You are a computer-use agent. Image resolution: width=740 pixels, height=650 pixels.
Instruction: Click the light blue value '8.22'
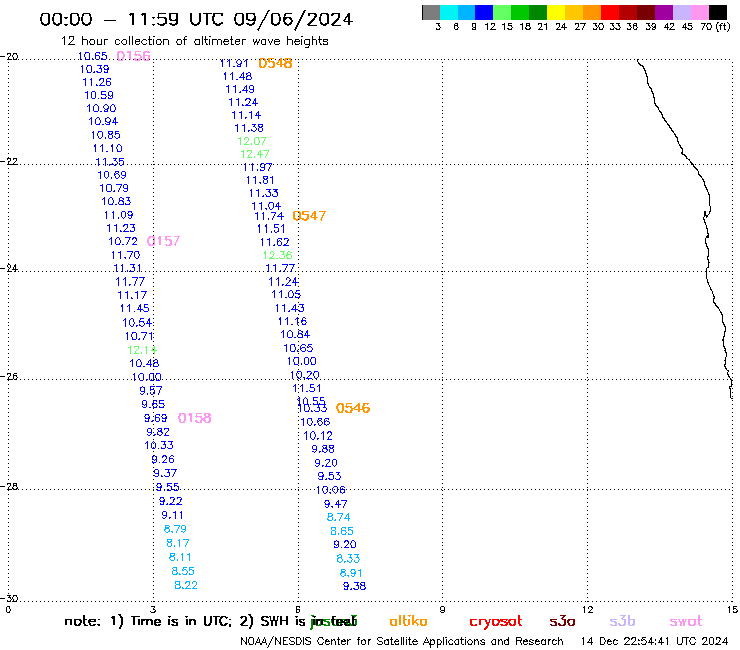coord(186,585)
